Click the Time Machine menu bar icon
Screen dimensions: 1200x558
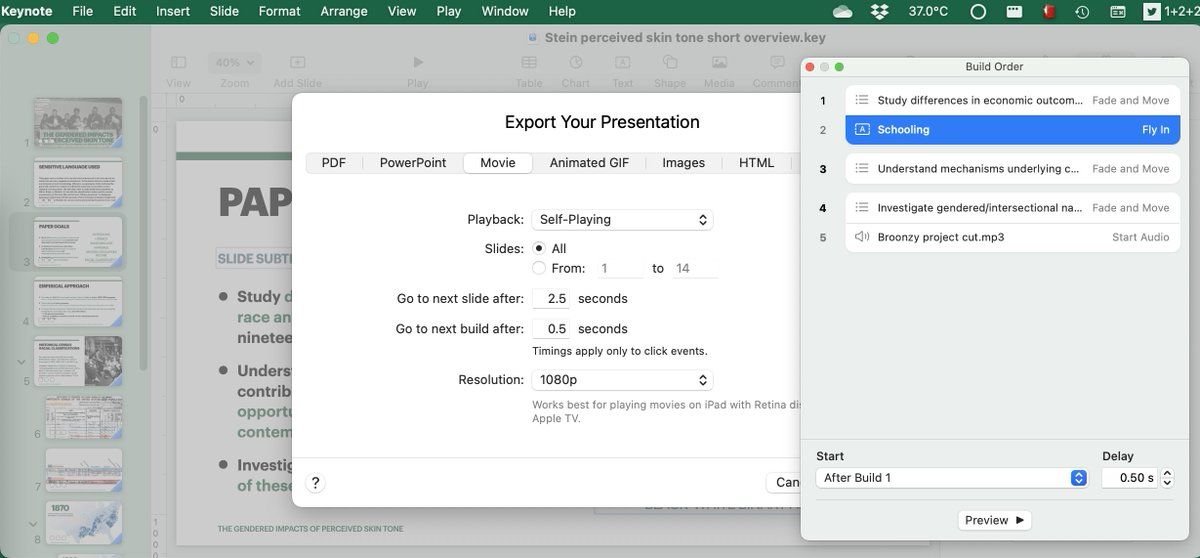click(1082, 11)
